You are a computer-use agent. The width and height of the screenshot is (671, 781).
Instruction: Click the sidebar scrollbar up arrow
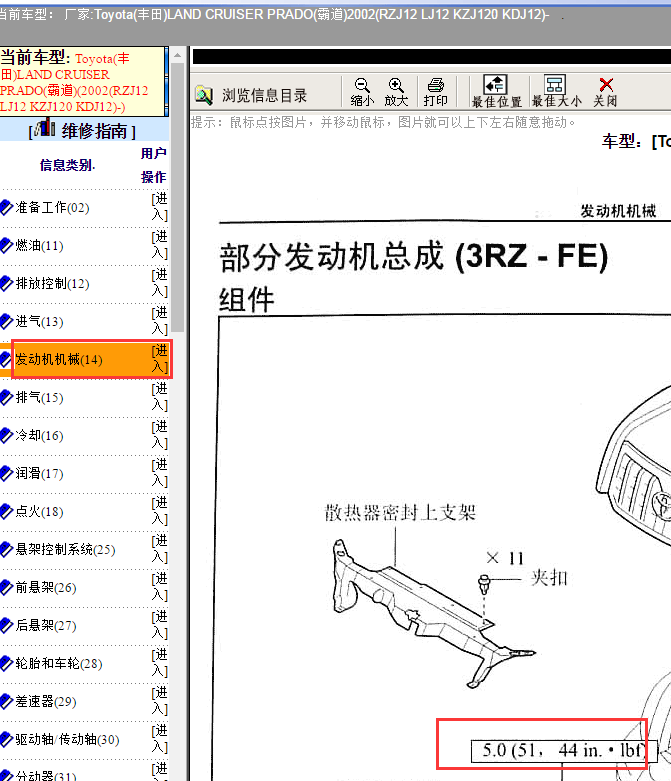coord(178,55)
